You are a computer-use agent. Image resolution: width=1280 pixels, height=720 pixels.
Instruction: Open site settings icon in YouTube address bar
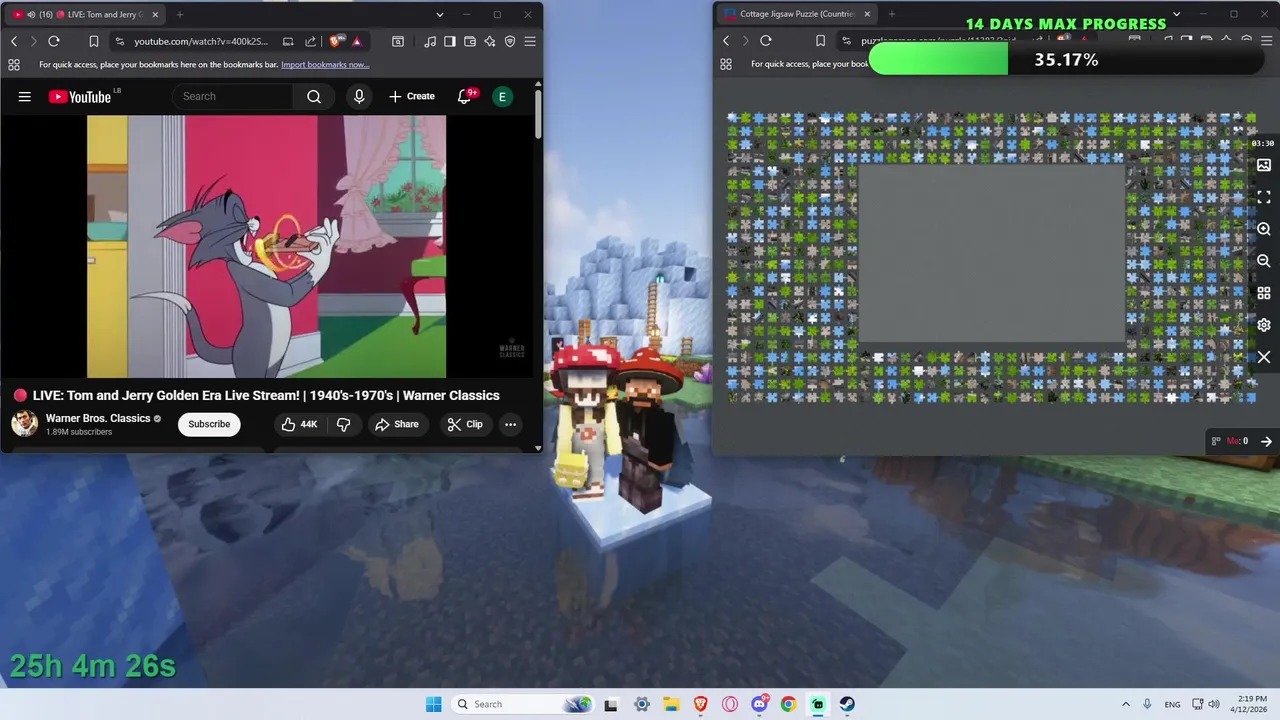[120, 41]
